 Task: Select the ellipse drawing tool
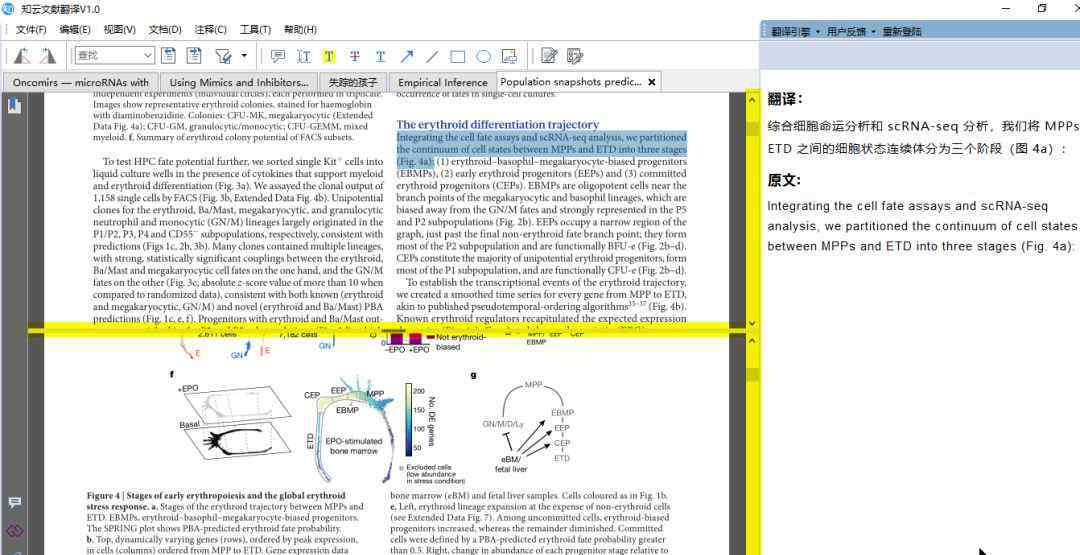[x=484, y=56]
